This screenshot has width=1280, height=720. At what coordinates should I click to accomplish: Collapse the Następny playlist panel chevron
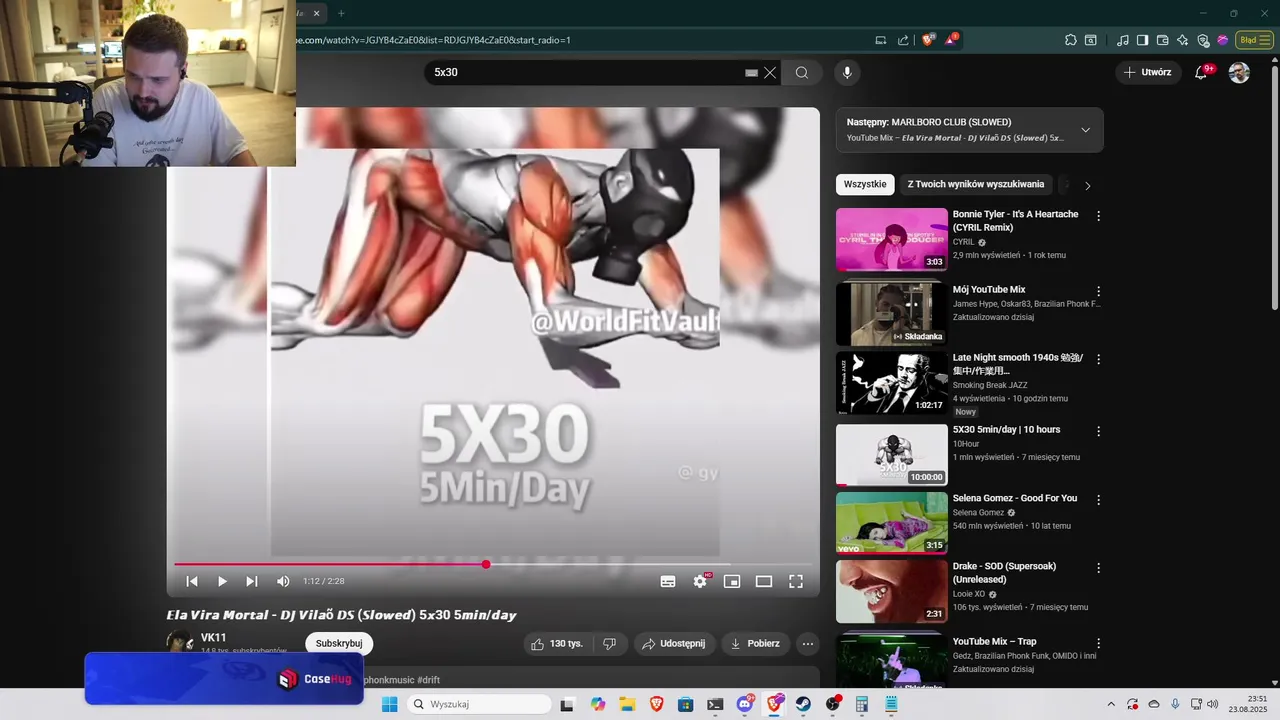coord(1085,130)
